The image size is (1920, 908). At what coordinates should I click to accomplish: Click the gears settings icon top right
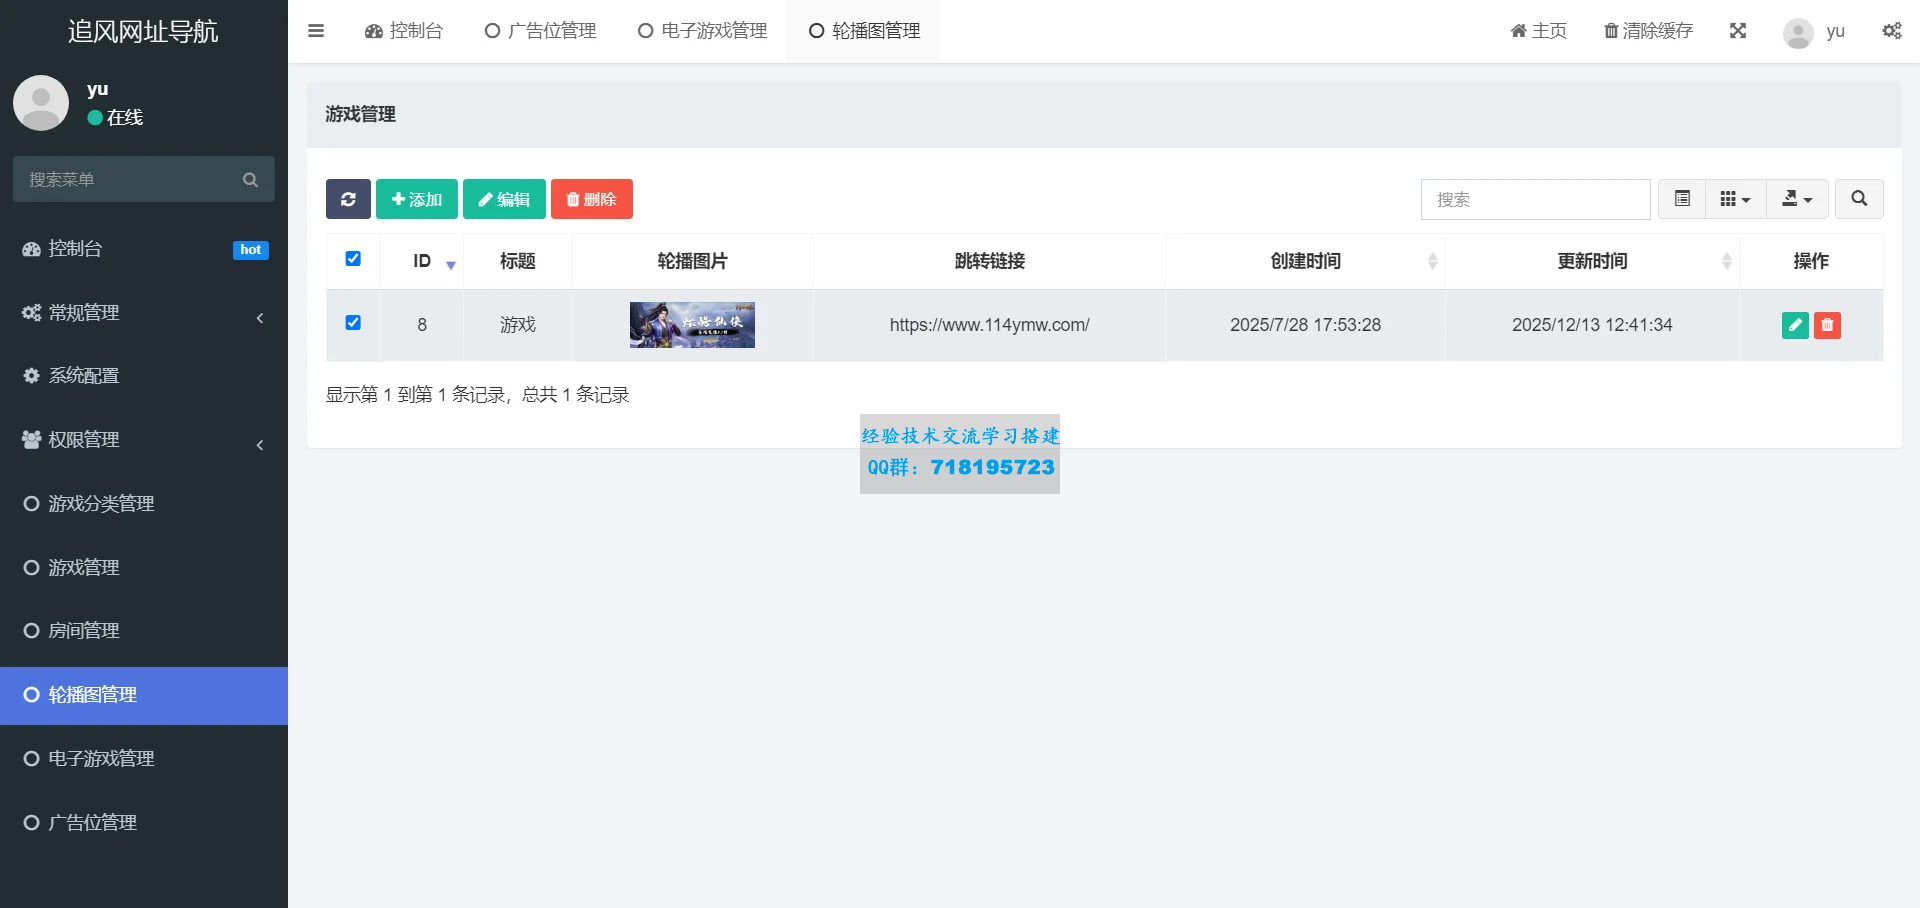(1892, 31)
